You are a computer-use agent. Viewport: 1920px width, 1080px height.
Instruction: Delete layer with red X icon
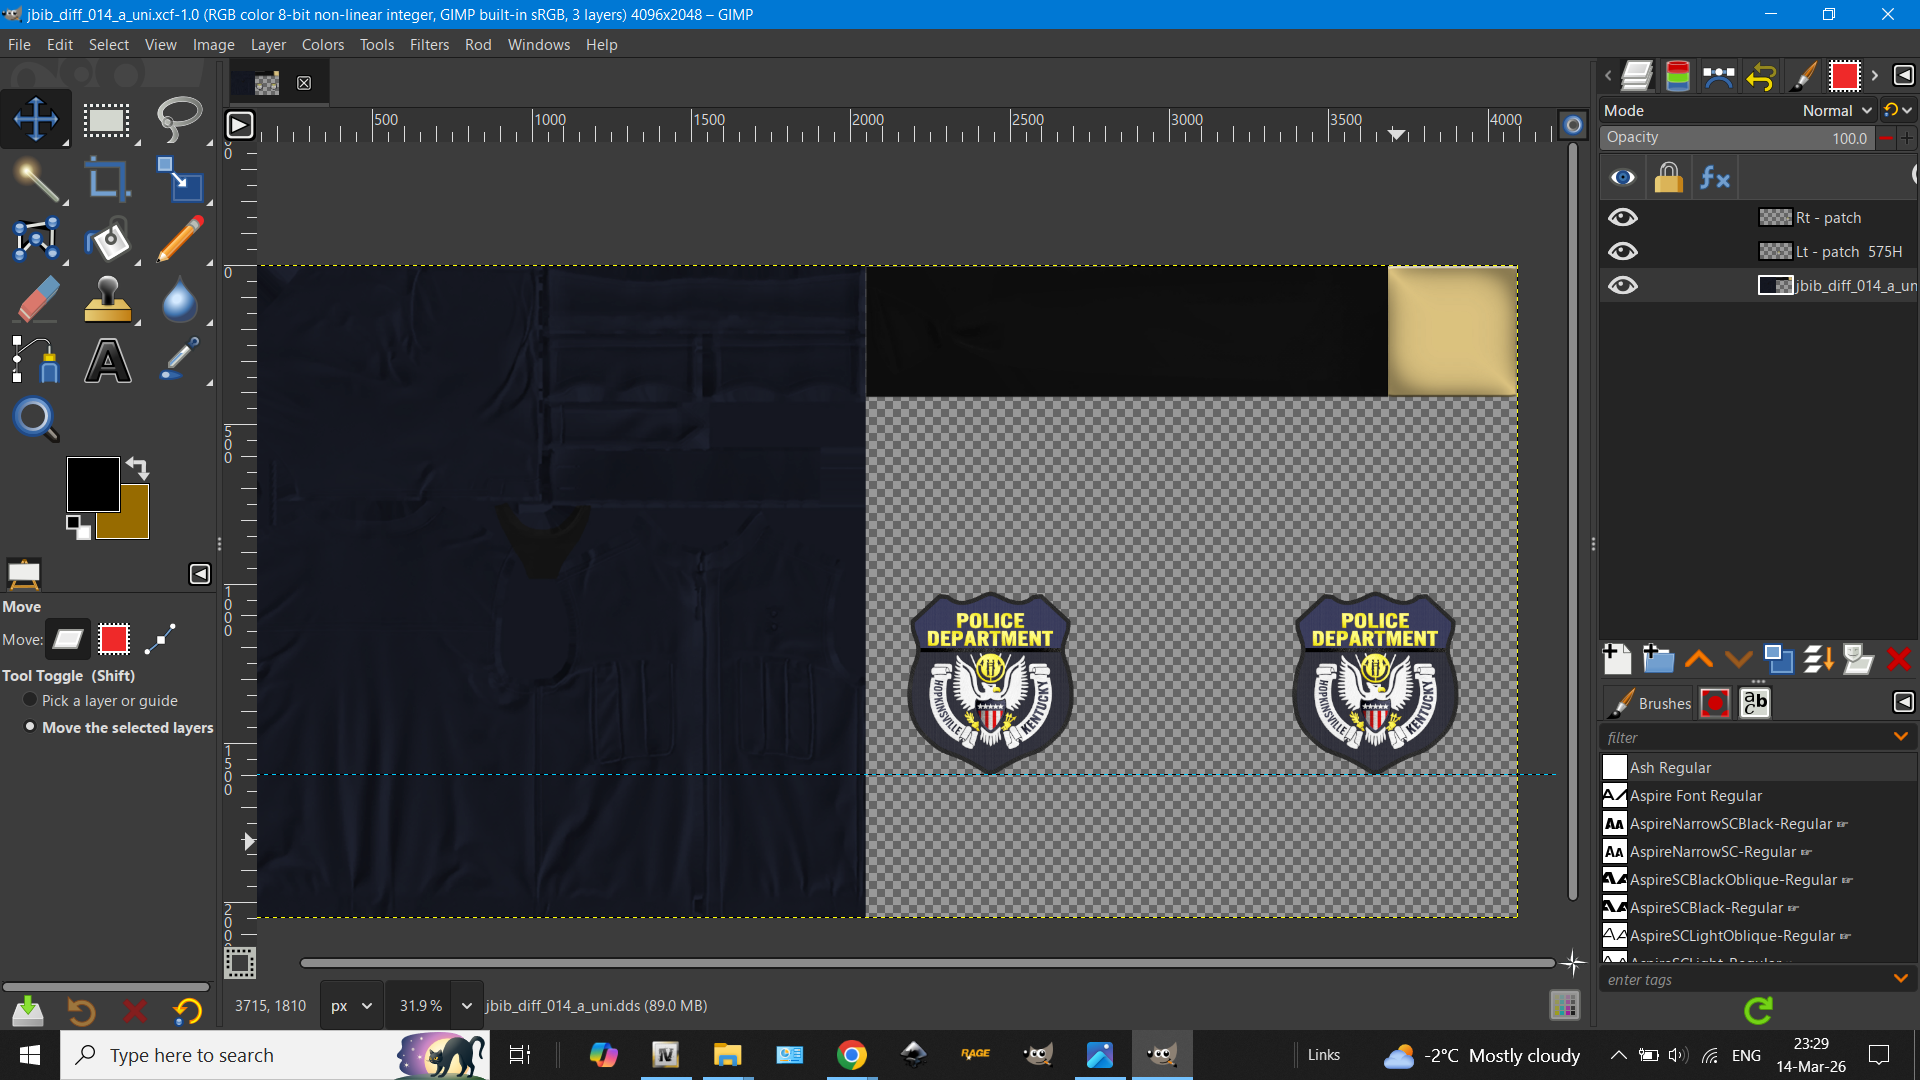point(1898,659)
